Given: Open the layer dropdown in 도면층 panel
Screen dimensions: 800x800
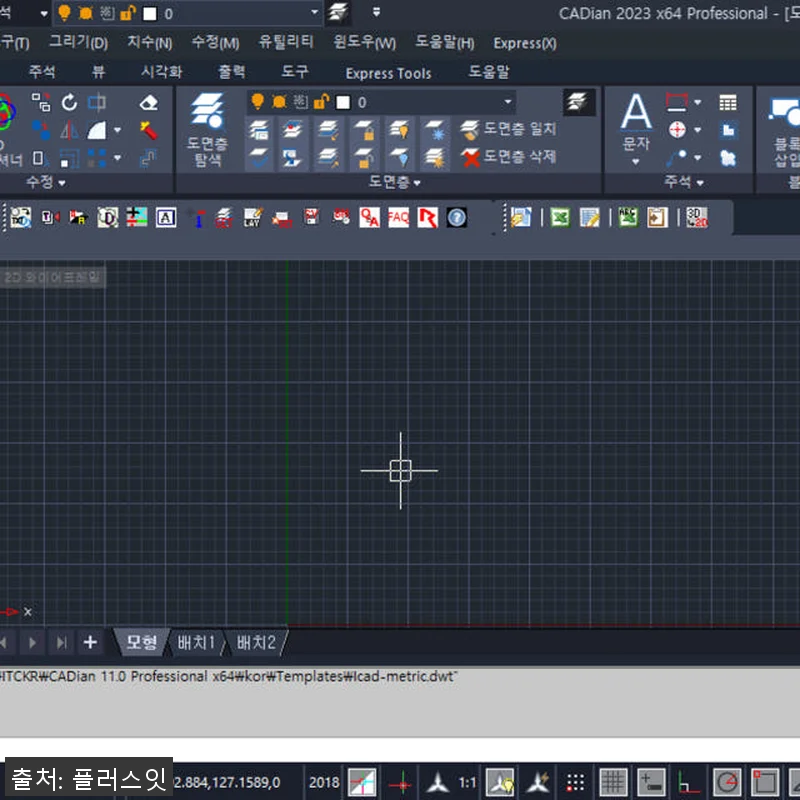Looking at the screenshot, I should [x=508, y=102].
